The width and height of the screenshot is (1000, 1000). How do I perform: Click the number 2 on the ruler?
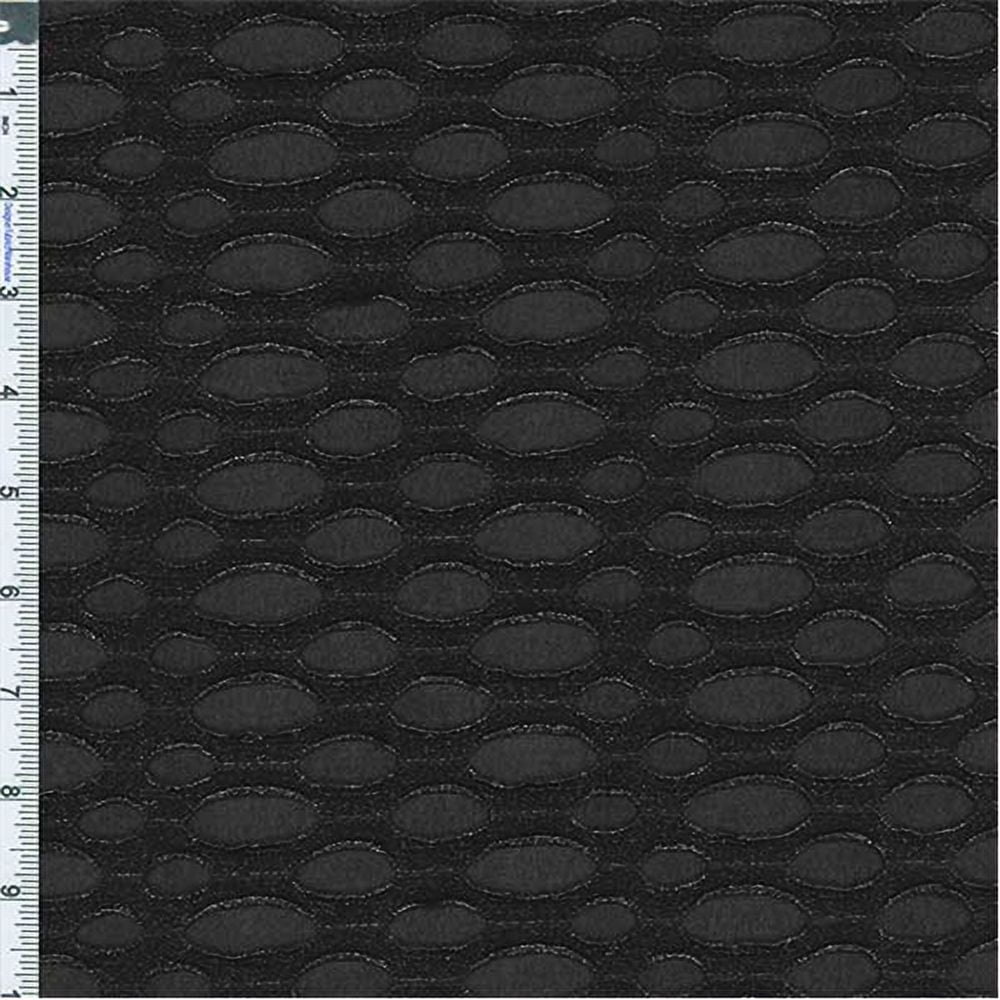(9, 193)
